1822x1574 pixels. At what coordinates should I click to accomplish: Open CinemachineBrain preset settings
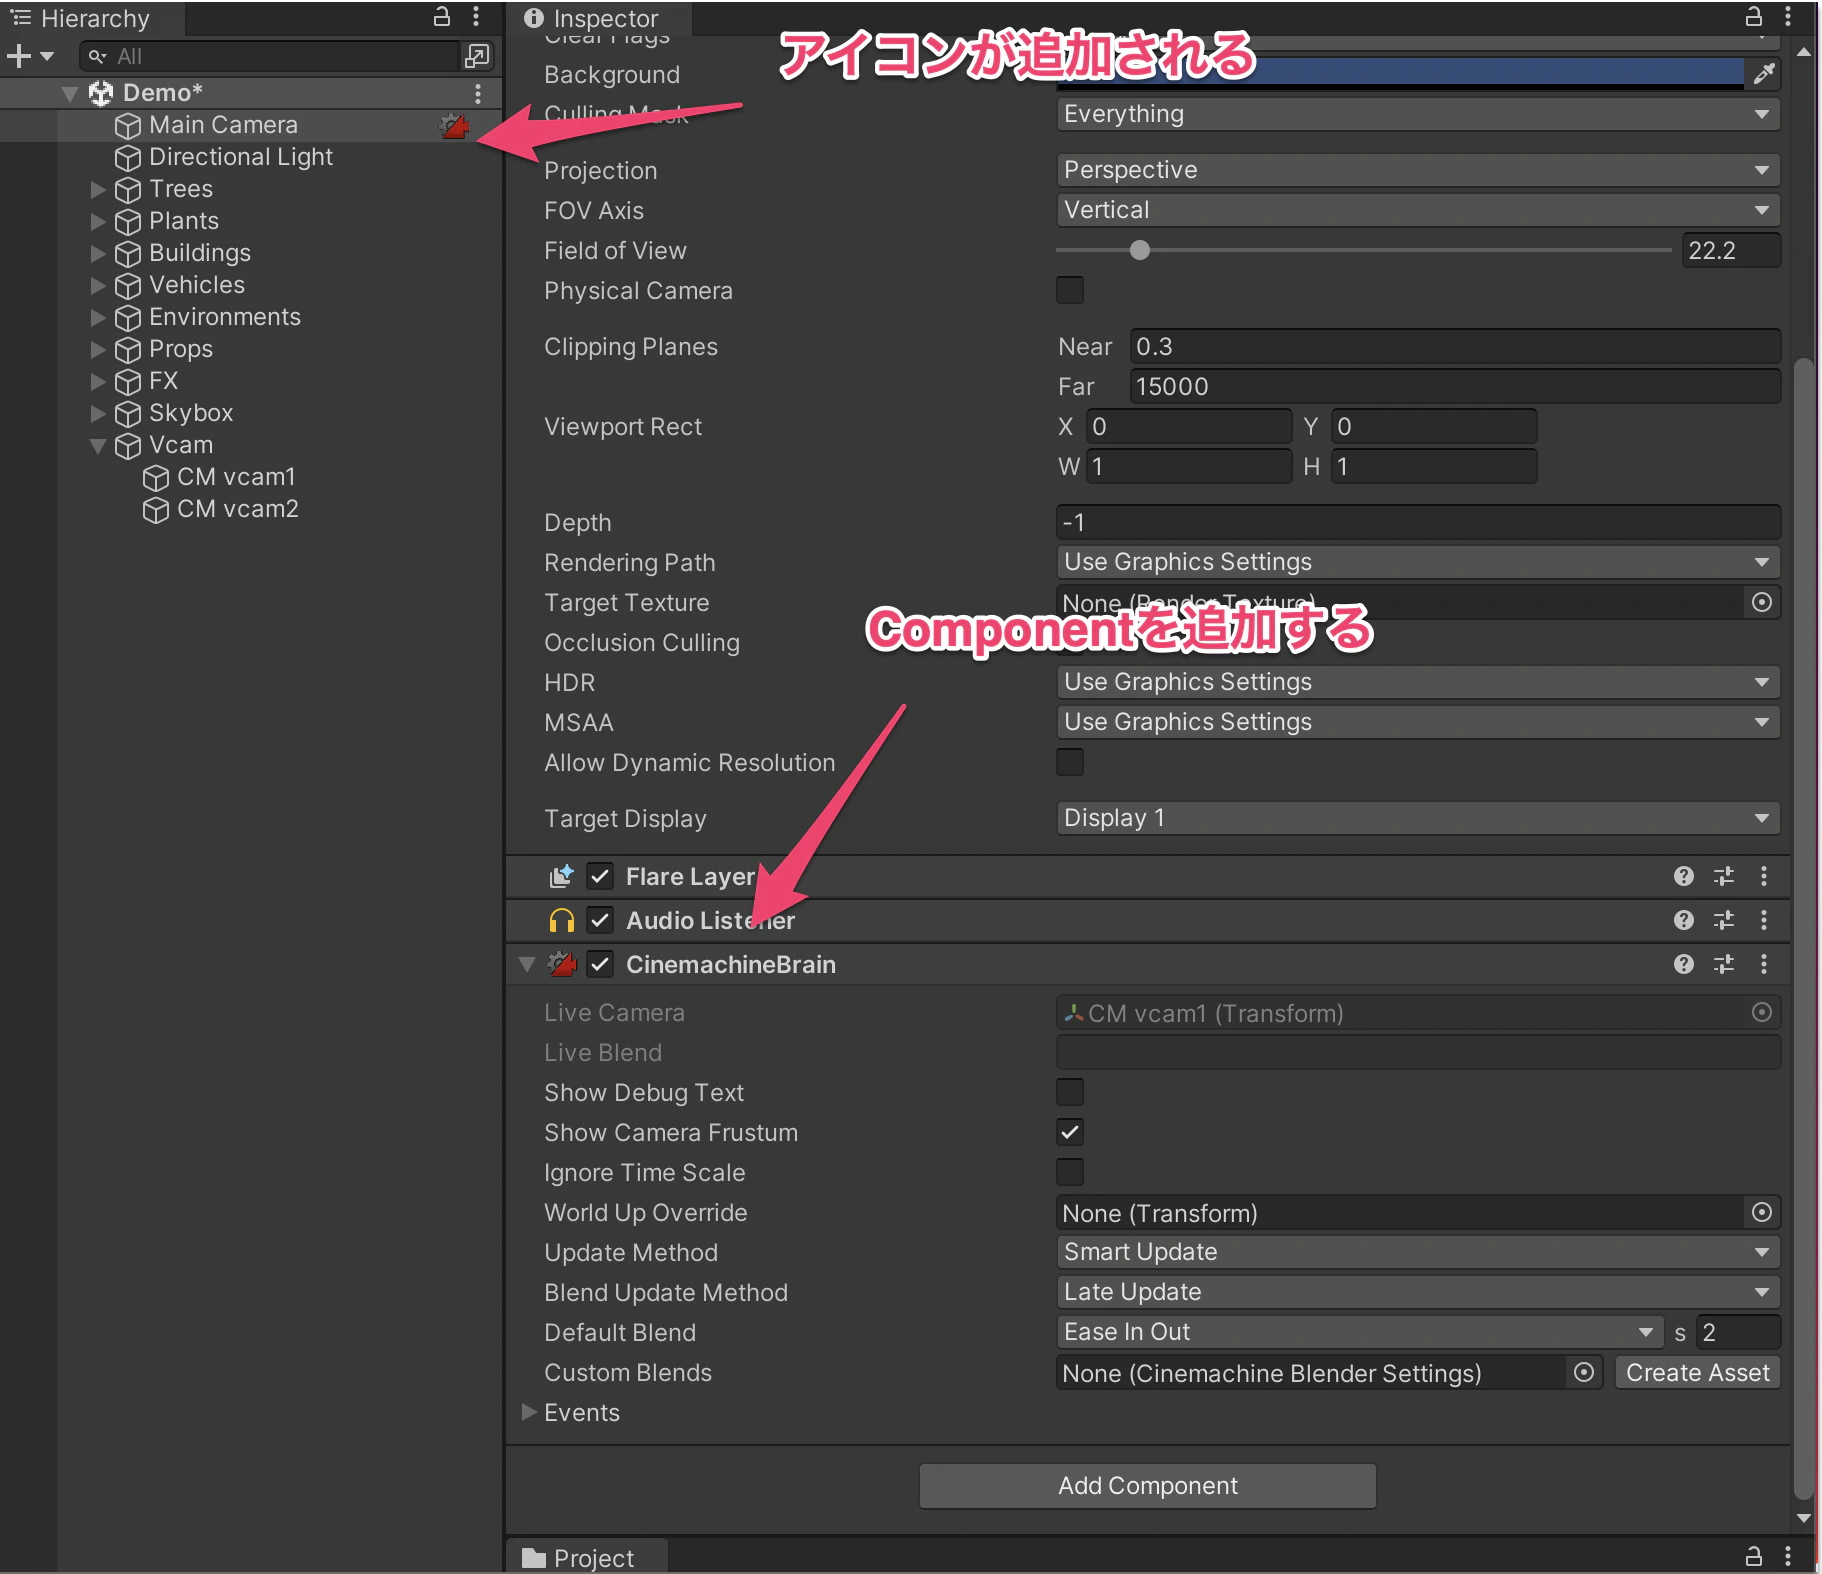[1724, 964]
